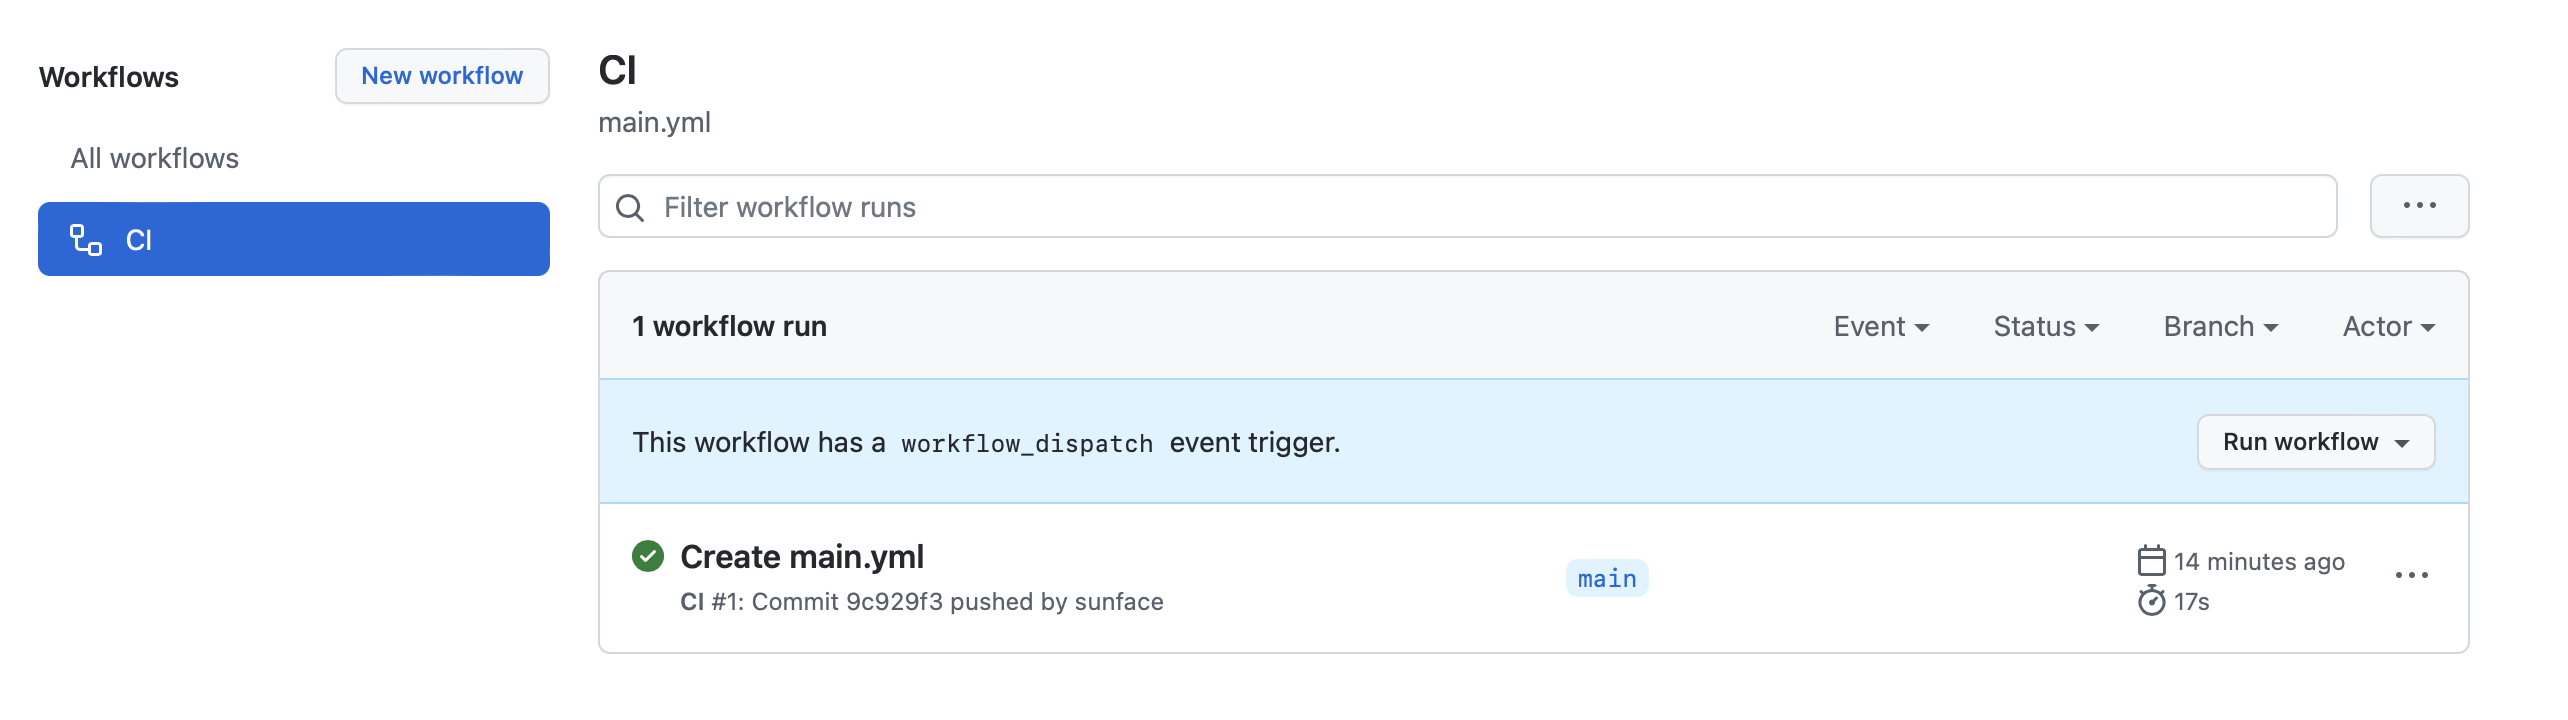Screen dimensions: 2568x720
Task: Open the run row's three-dot options menu
Action: point(2411,576)
